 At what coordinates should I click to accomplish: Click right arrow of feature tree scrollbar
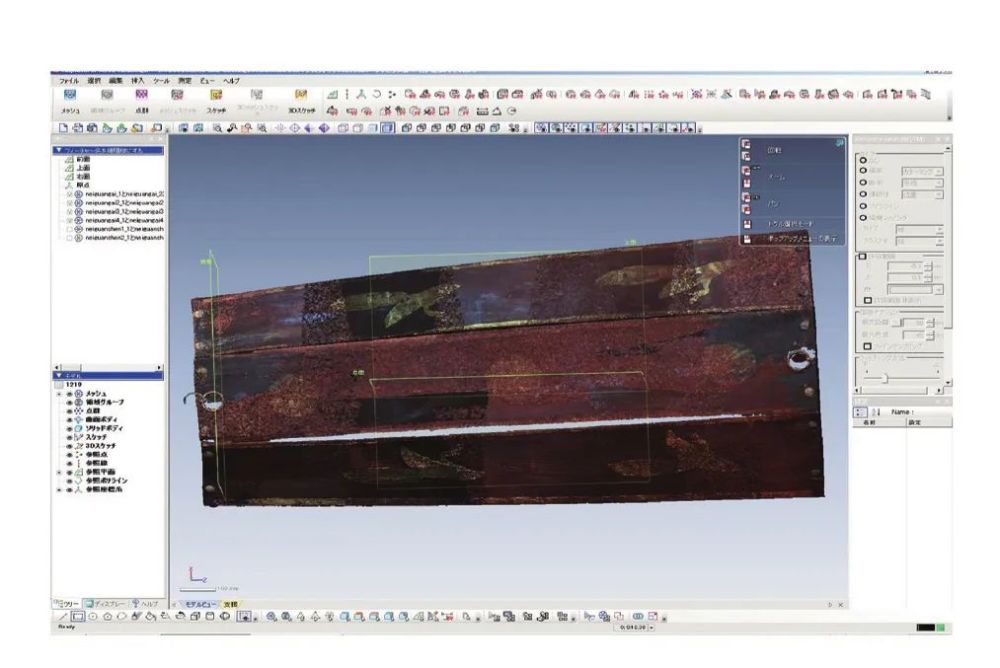159,367
